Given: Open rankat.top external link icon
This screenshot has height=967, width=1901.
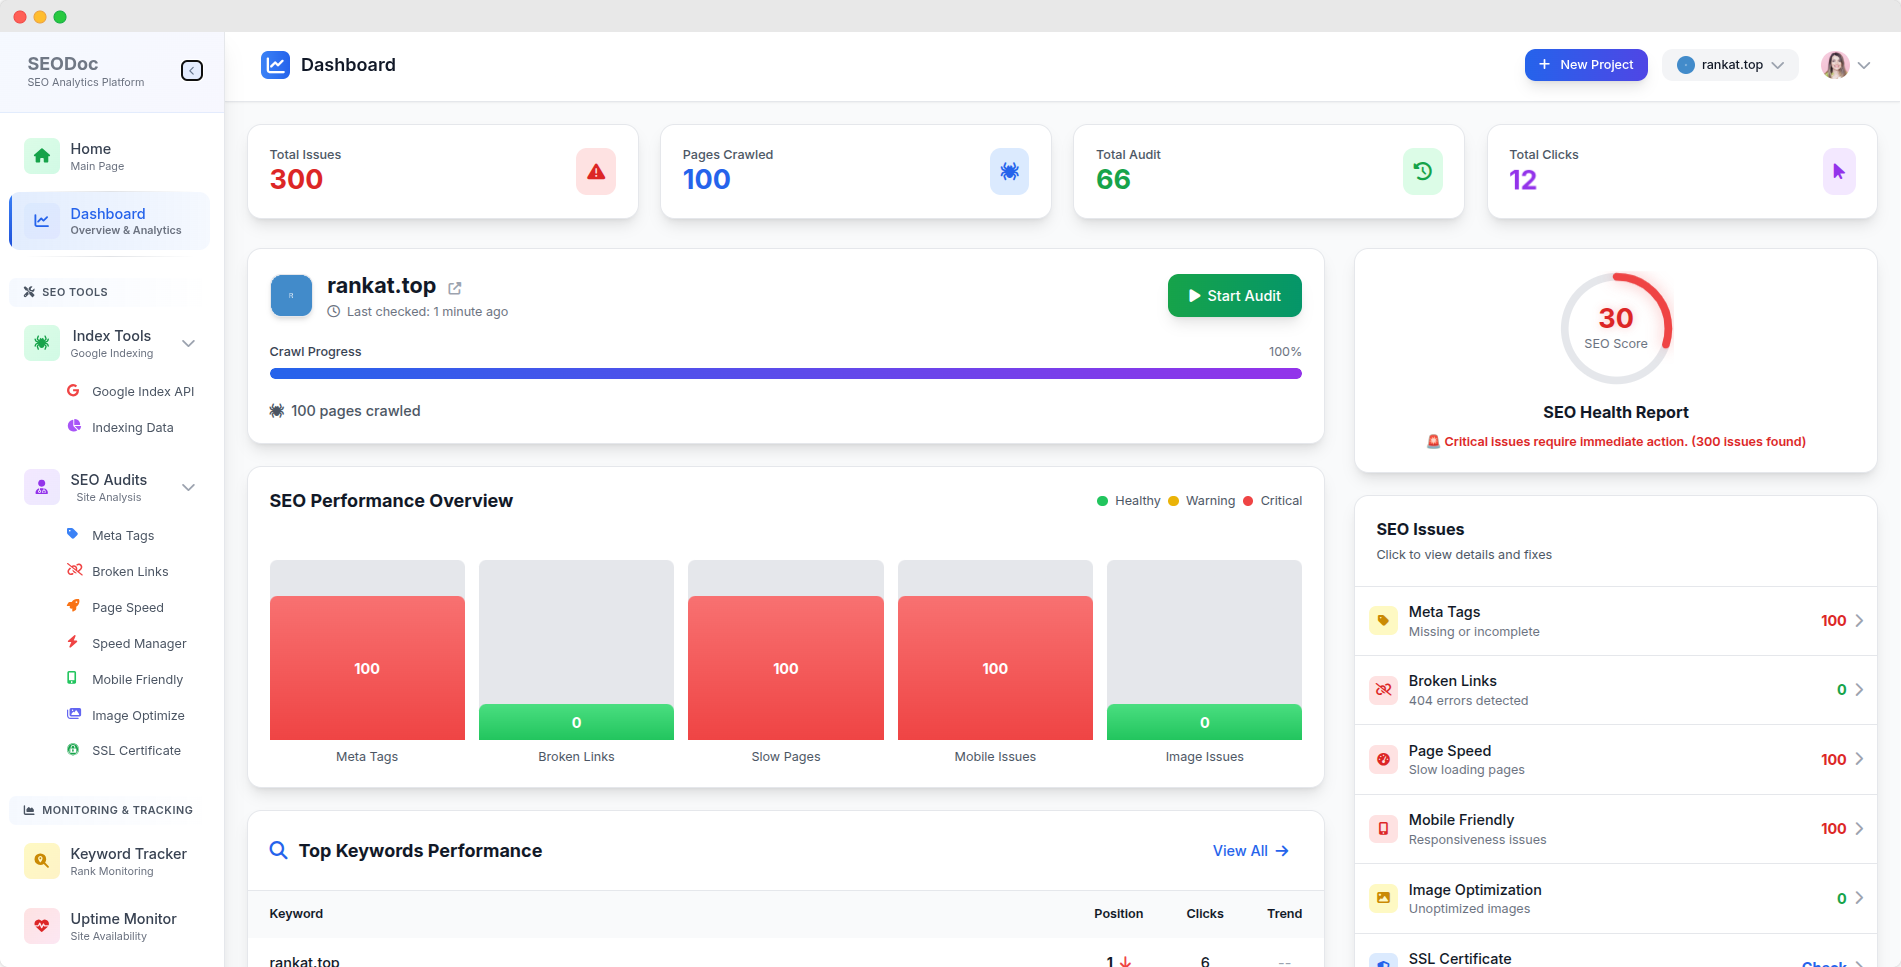Looking at the screenshot, I should pos(455,288).
